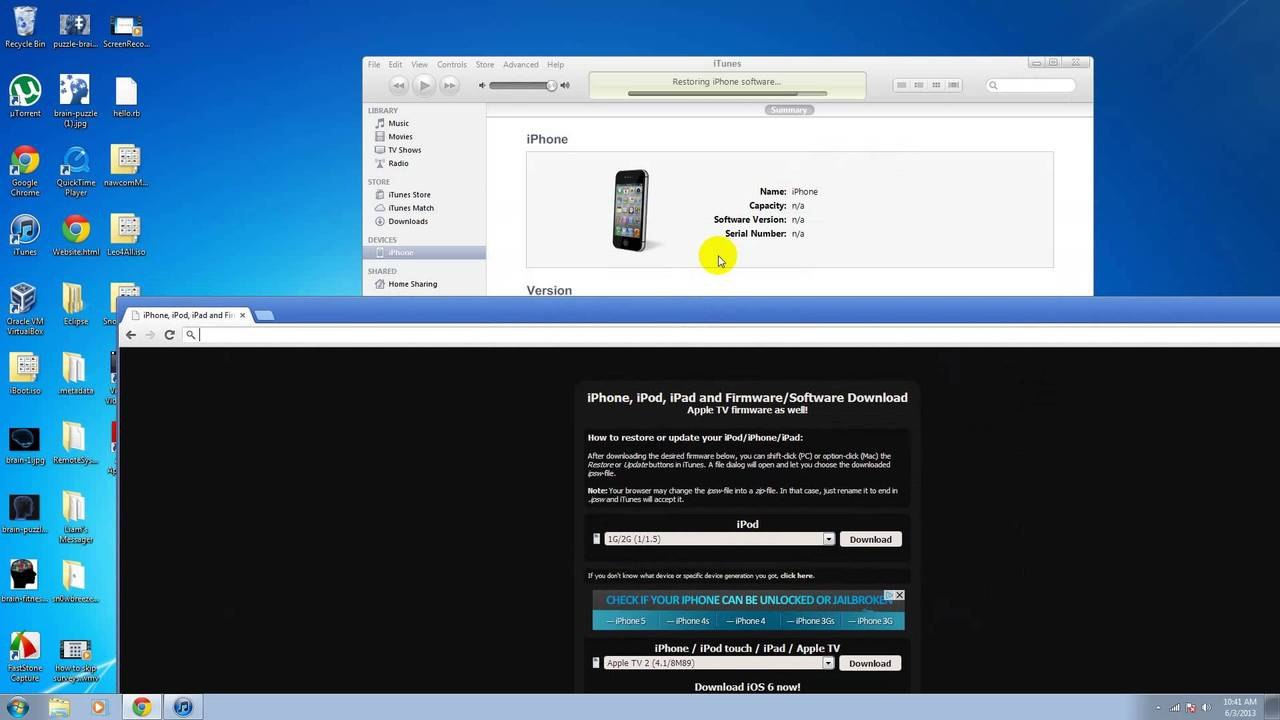Screen dimensions: 1280x720
Task: Click the iTunes next track button
Action: point(450,86)
